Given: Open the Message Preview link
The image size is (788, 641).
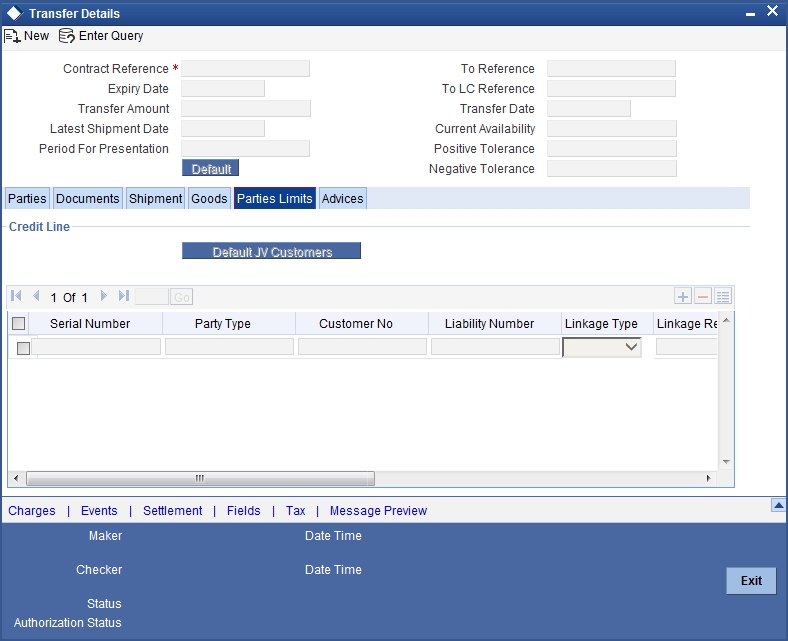Looking at the screenshot, I should 378,511.
